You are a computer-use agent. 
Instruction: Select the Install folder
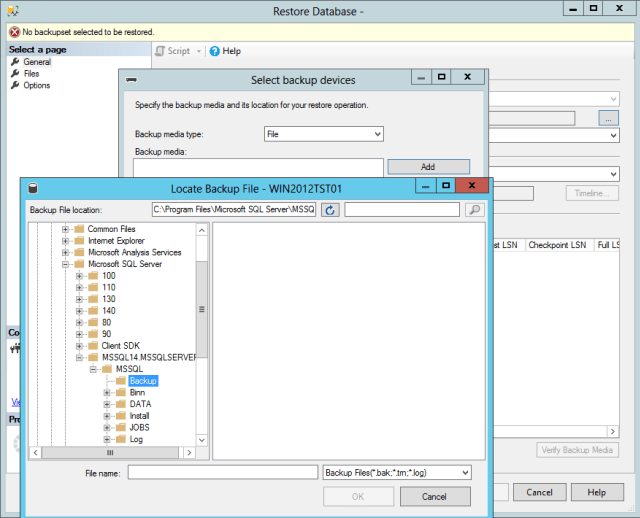[x=139, y=416]
